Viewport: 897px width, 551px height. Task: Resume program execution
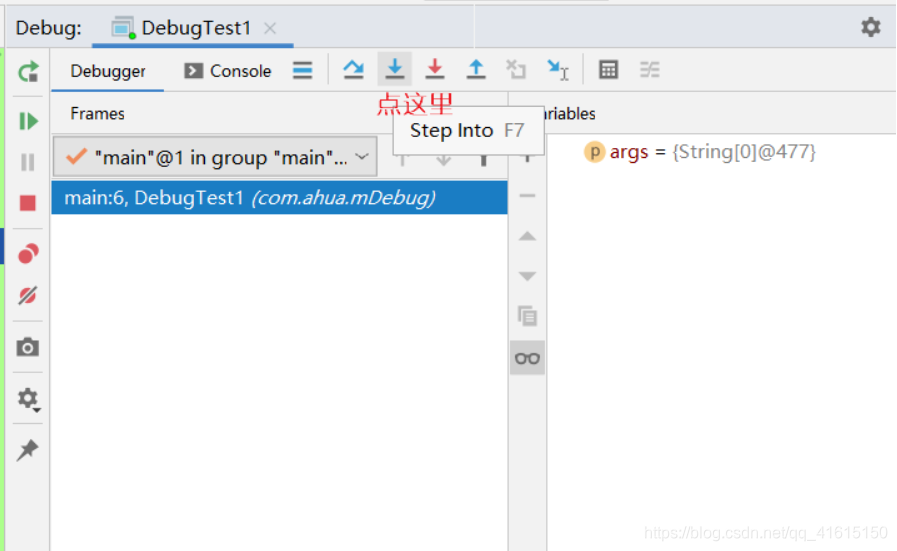pos(28,121)
